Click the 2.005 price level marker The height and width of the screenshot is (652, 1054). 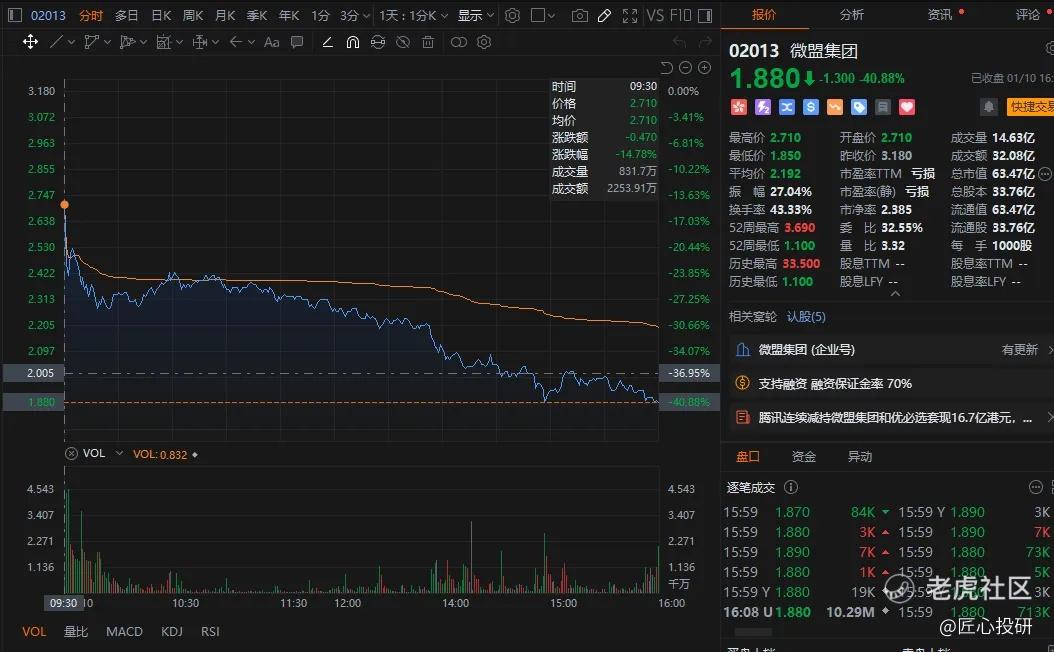click(x=34, y=373)
